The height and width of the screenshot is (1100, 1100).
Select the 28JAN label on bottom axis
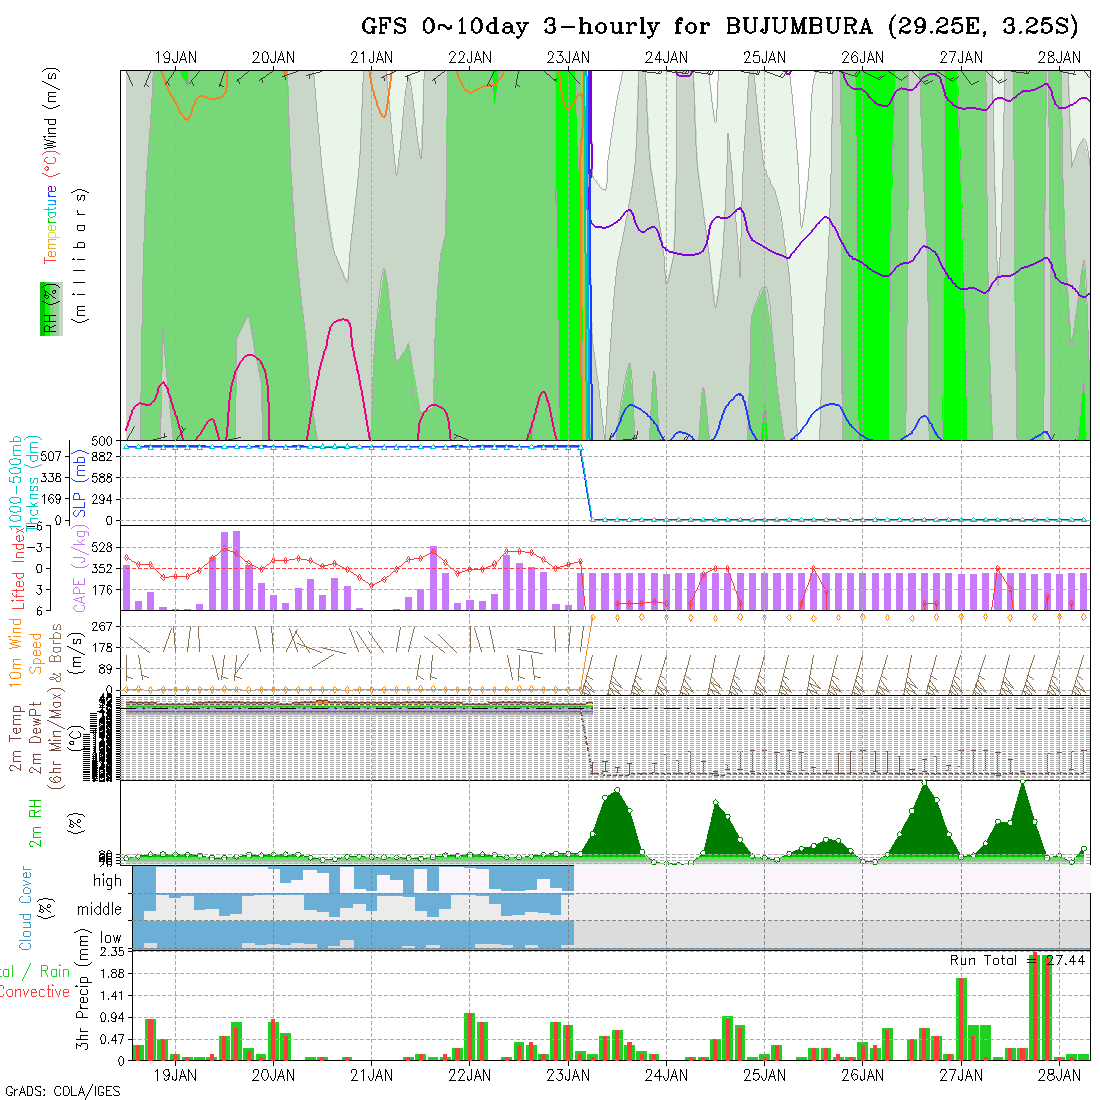pos(1058,1075)
